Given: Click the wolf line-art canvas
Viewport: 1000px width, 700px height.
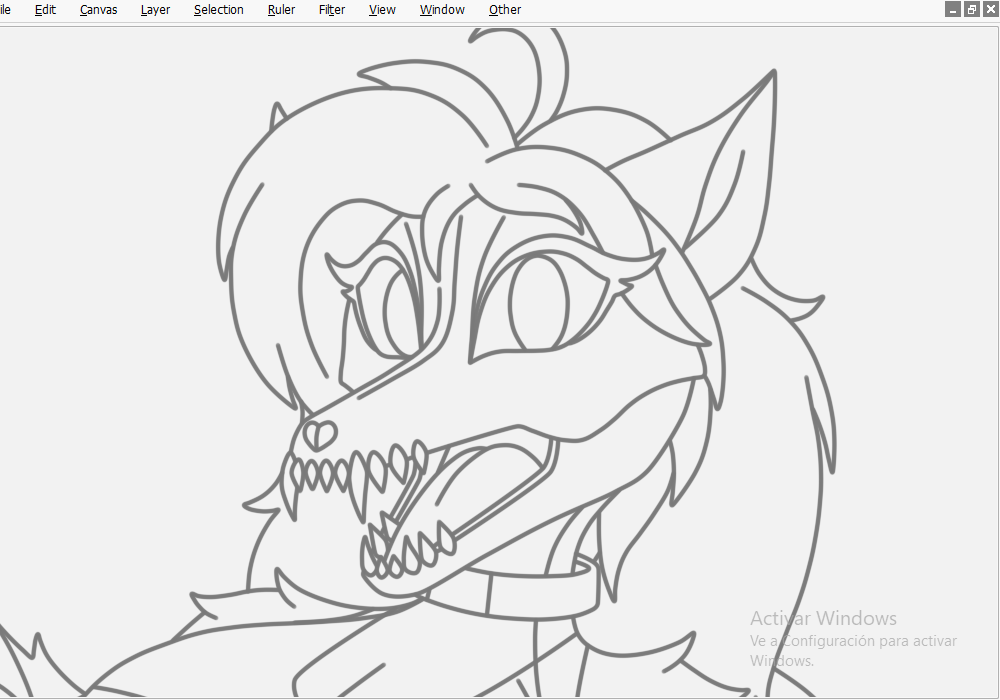Looking at the screenshot, I should (x=499, y=361).
